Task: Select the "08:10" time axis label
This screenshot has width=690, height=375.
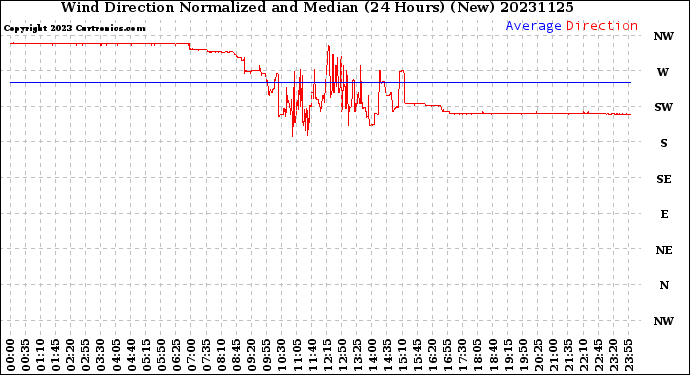Action: point(221,355)
